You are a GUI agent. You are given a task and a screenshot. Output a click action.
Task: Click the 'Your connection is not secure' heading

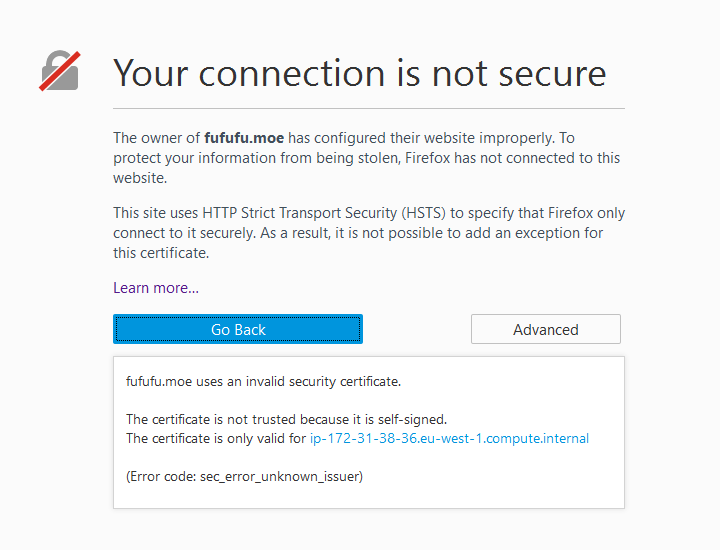(360, 73)
